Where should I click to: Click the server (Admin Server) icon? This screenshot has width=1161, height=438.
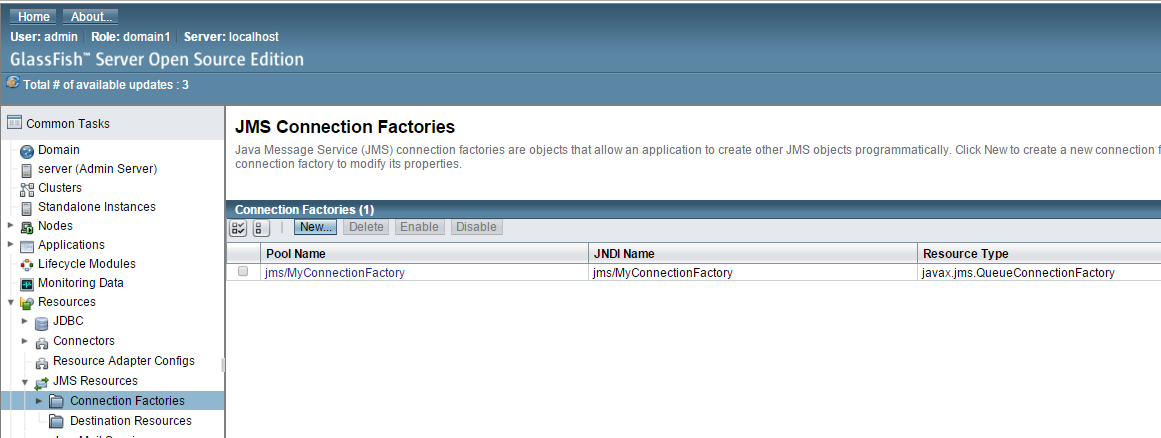pos(27,170)
